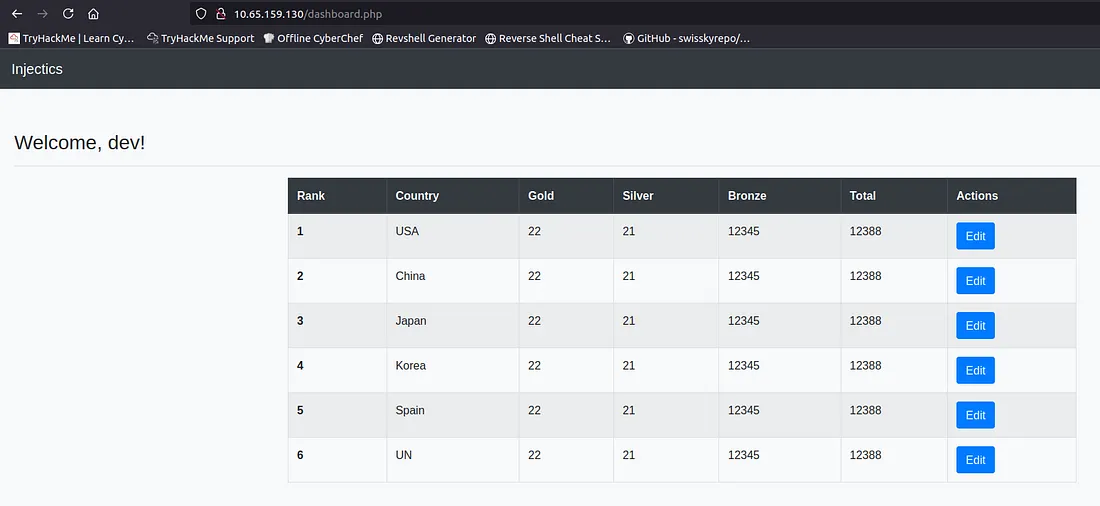Viewport: 1100px width, 506px height.
Task: Edit the China row
Action: click(x=975, y=281)
